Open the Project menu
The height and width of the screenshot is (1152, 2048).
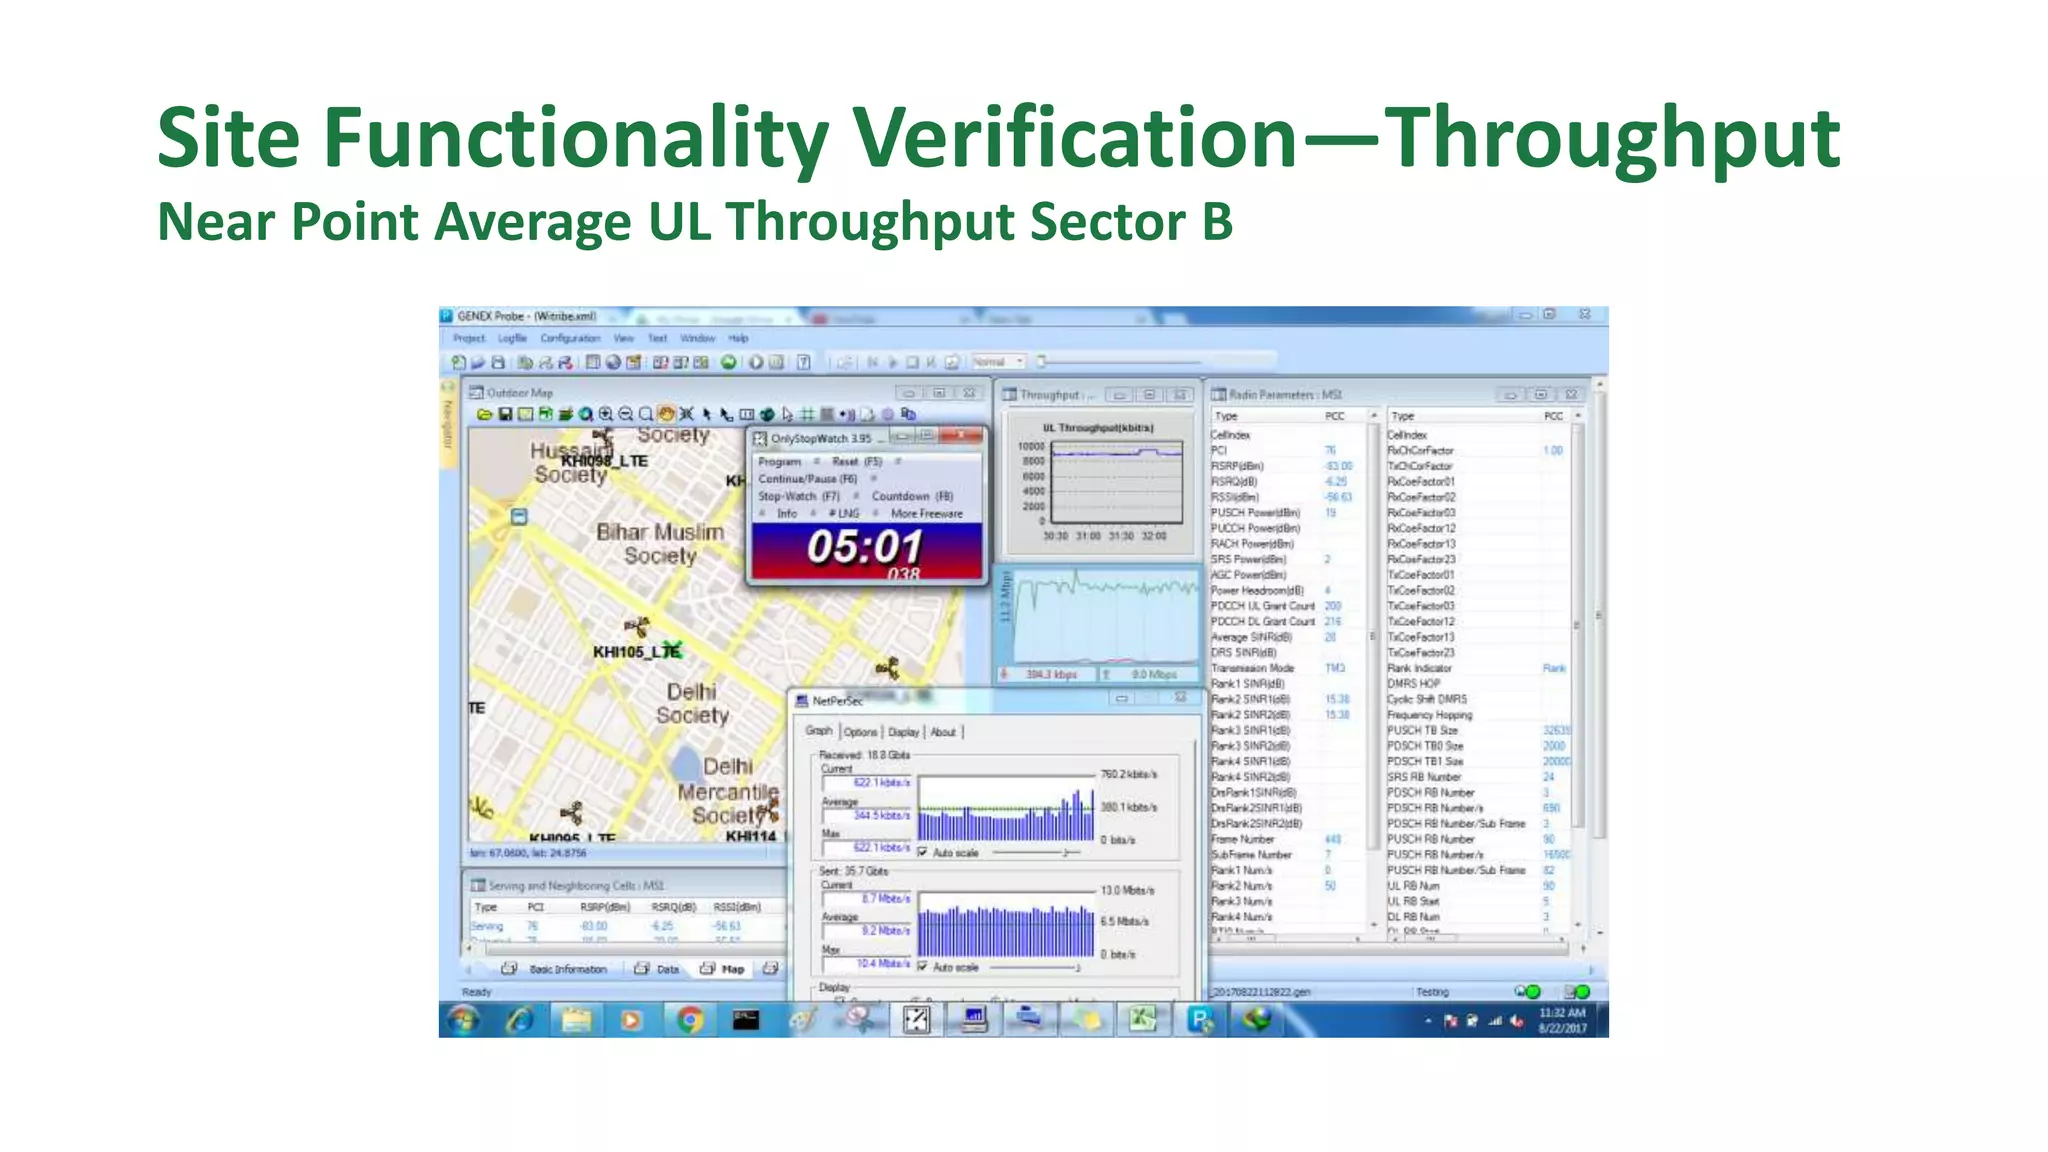[469, 338]
